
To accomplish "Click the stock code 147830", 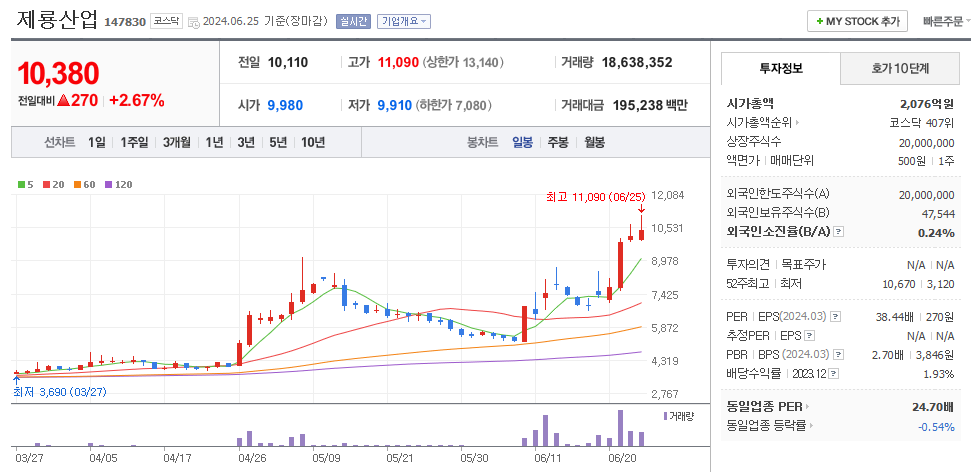I will click(124, 22).
